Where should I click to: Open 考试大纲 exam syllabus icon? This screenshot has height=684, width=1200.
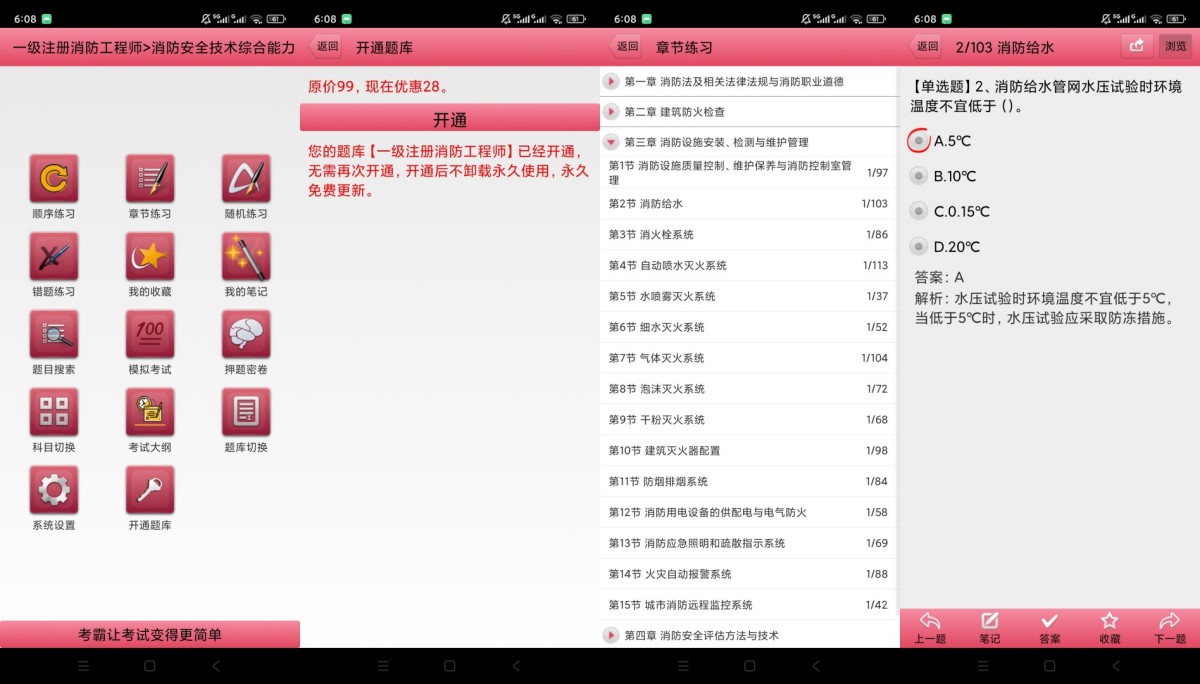point(150,413)
